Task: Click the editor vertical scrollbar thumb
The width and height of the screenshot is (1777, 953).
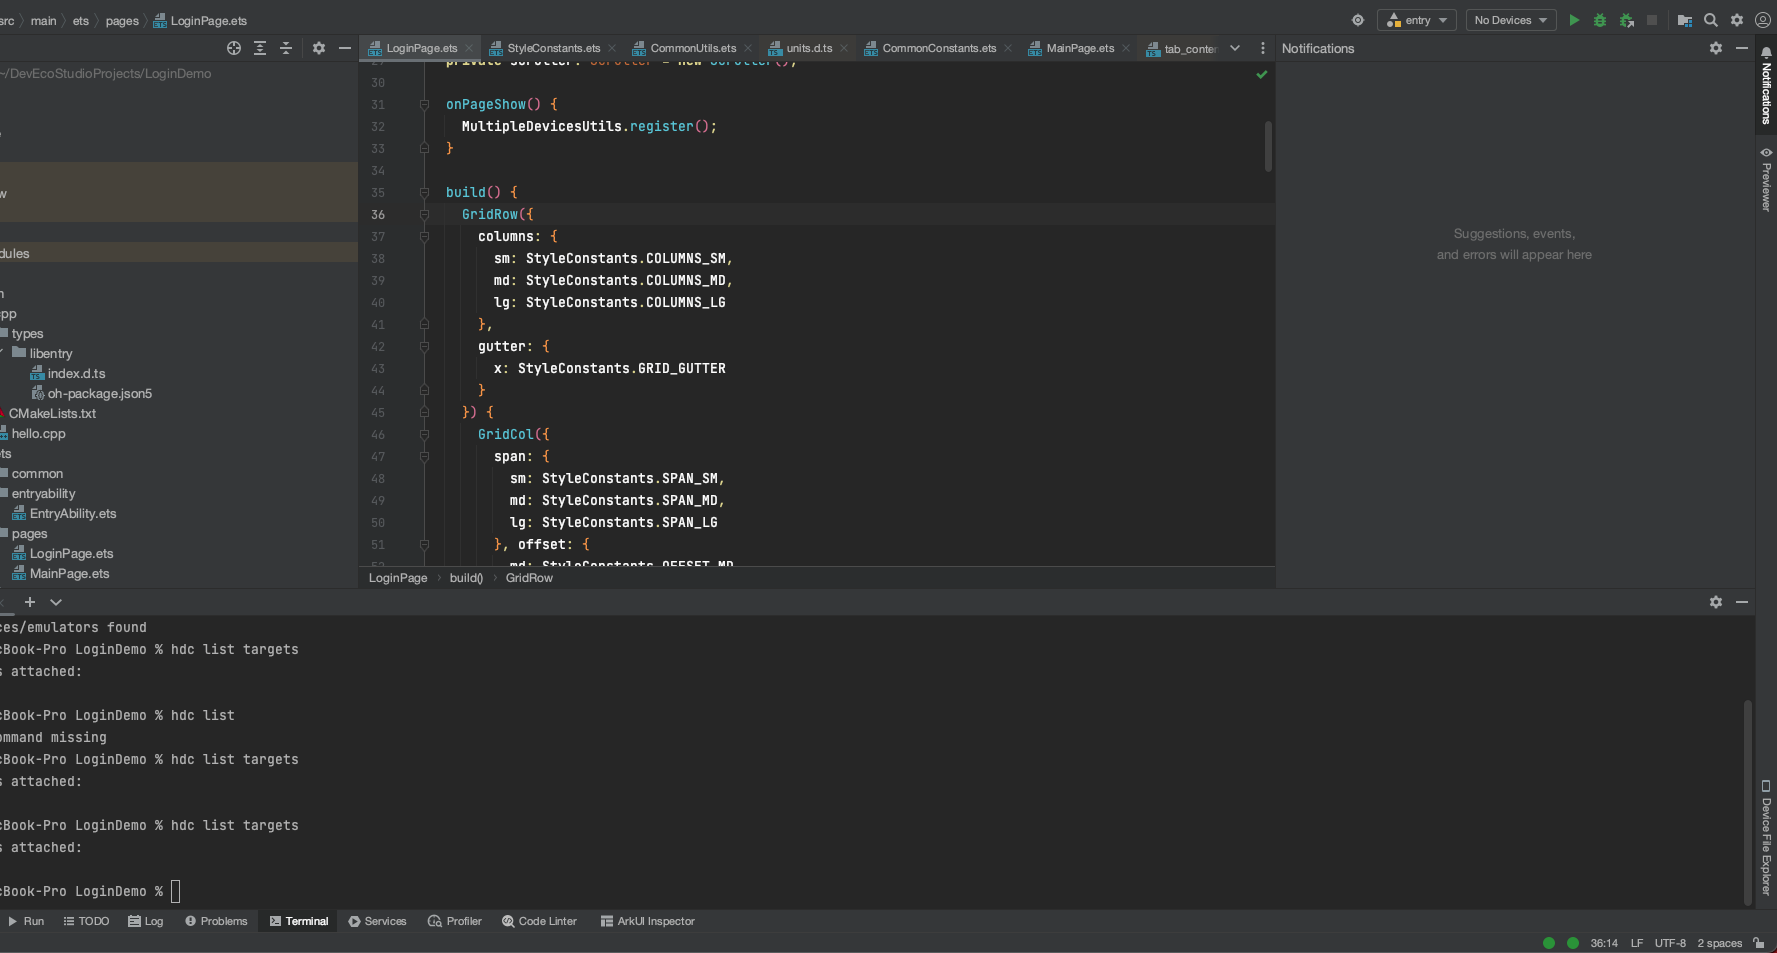Action: (1268, 146)
